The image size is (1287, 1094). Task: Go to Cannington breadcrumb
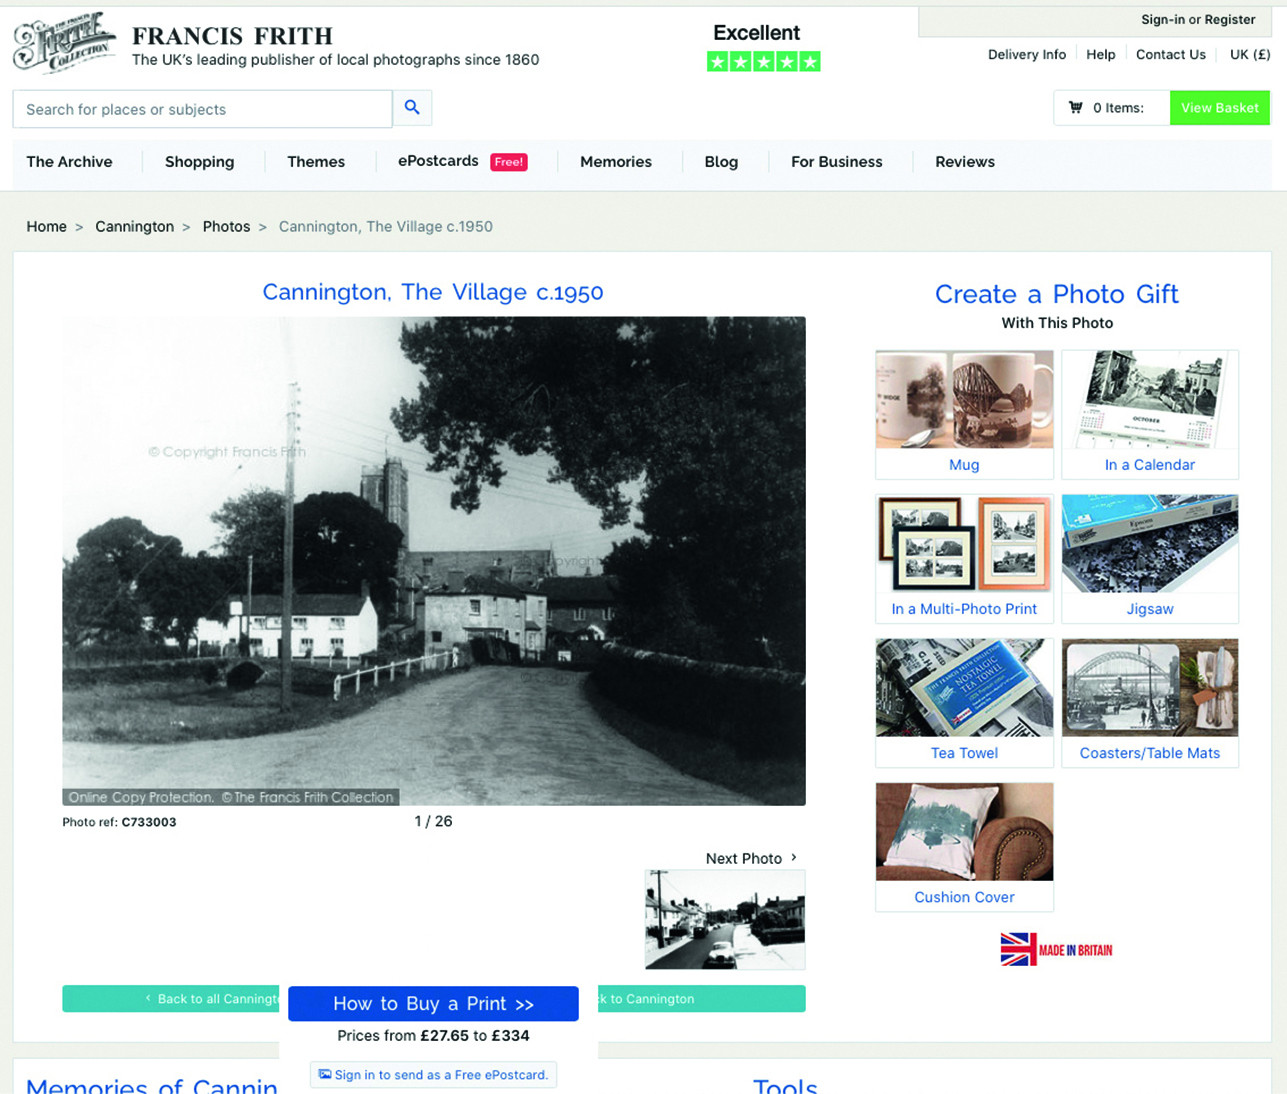[x=134, y=227]
